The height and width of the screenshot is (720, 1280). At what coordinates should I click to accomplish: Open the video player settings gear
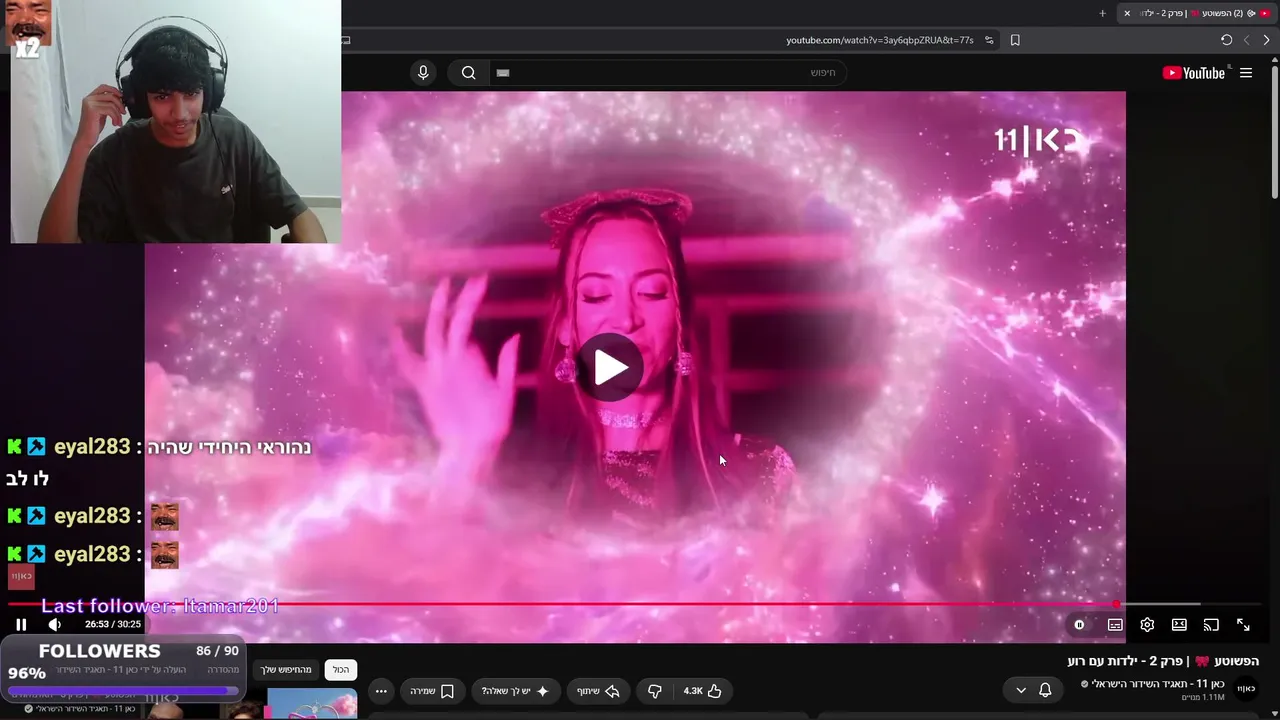pyautogui.click(x=1147, y=625)
